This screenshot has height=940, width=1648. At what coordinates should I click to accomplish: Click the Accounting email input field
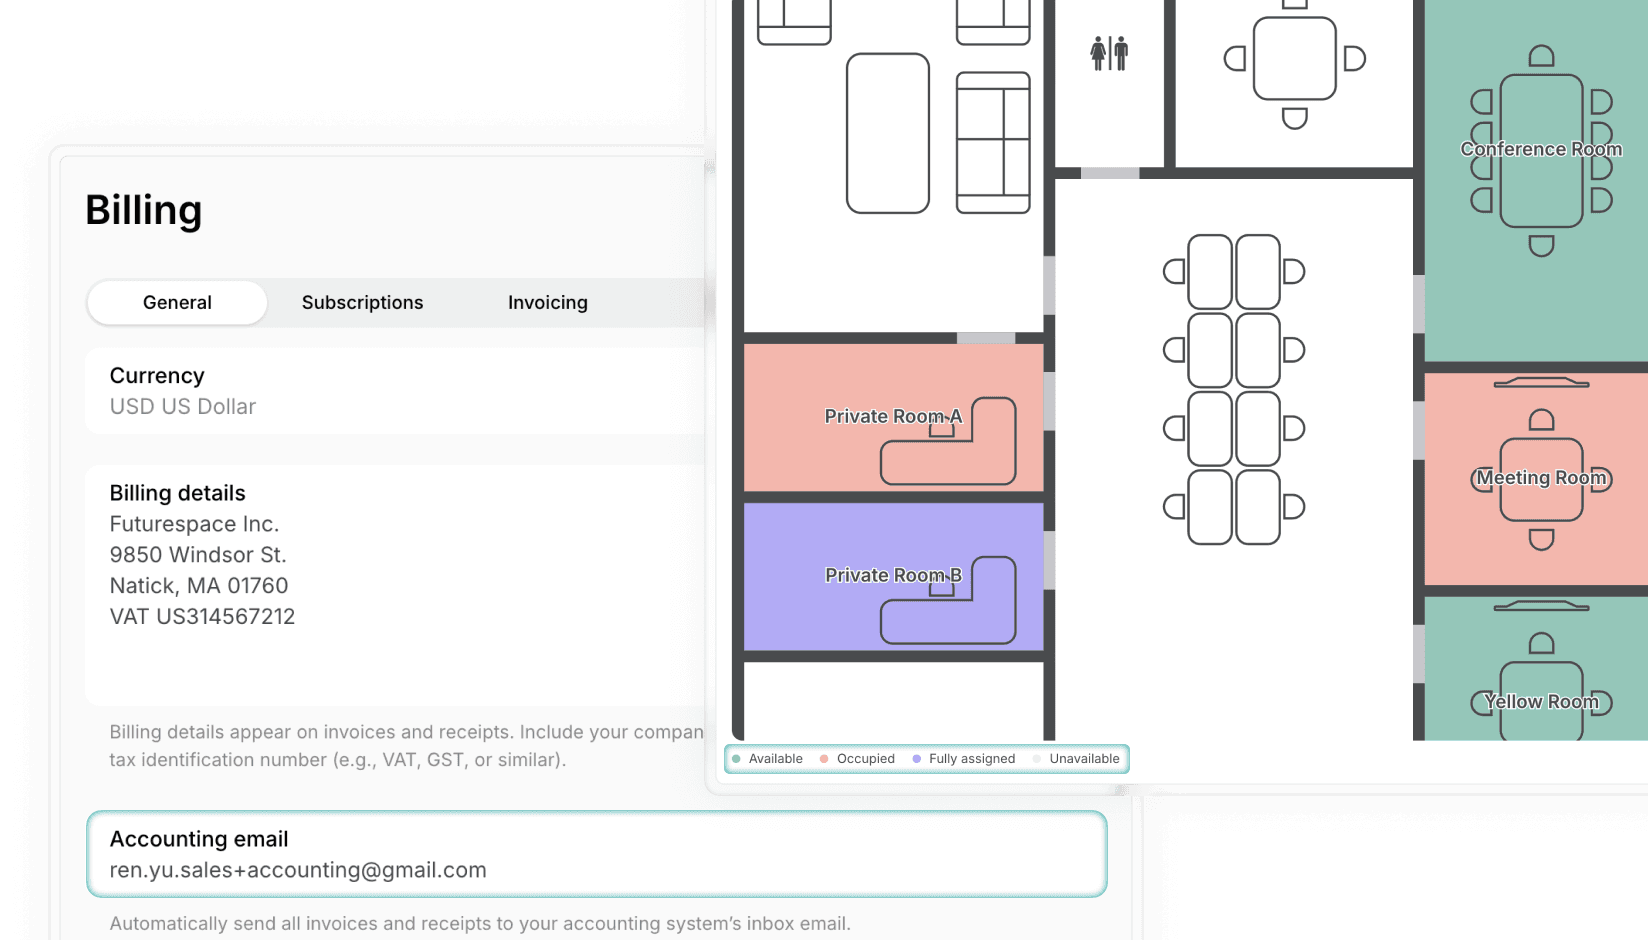pyautogui.click(x=597, y=854)
